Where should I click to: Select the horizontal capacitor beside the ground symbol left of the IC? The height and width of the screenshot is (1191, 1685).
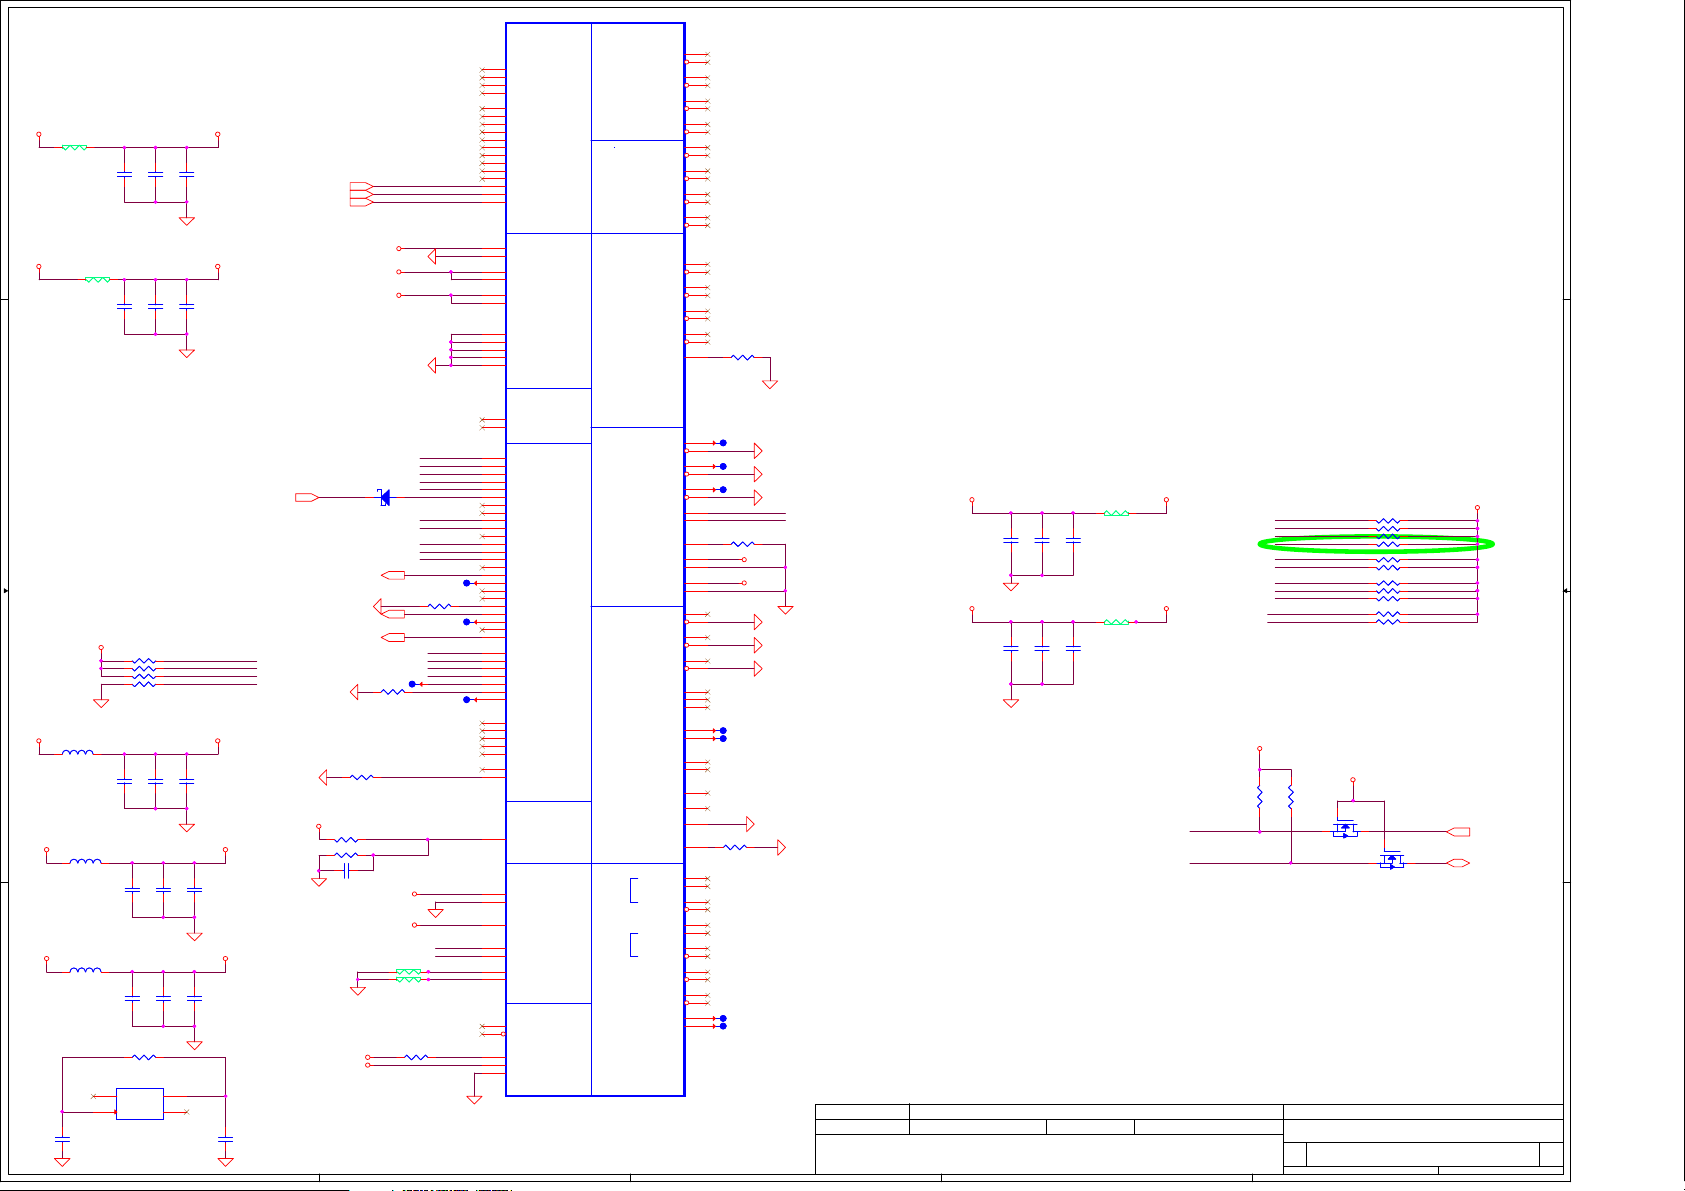click(x=346, y=871)
